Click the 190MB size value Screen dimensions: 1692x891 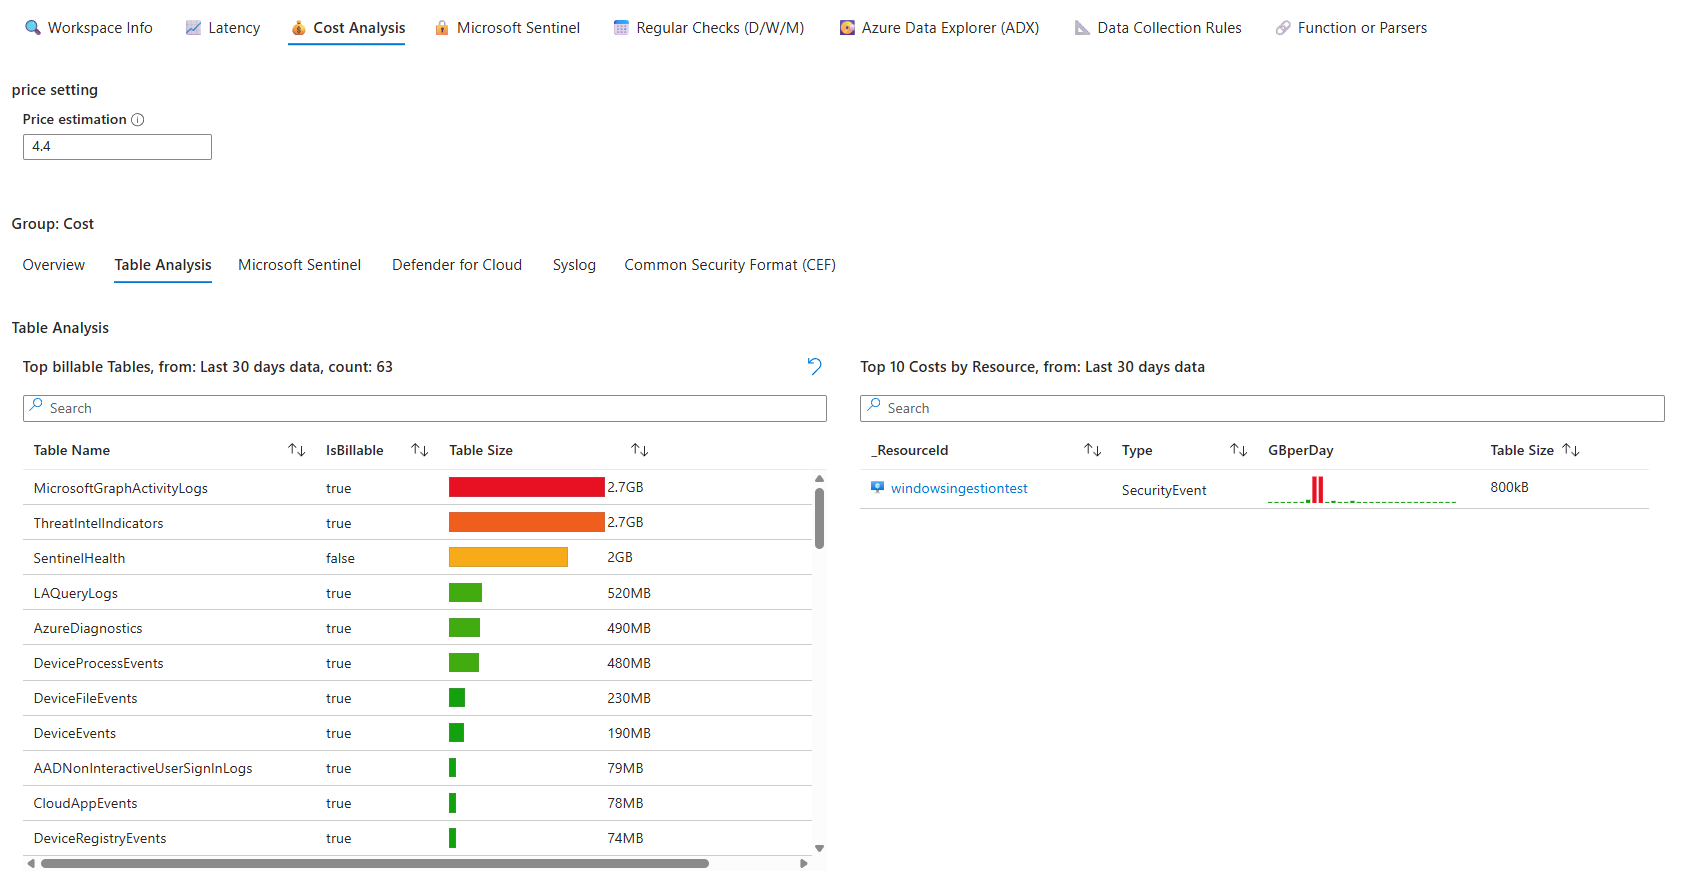[x=629, y=734]
